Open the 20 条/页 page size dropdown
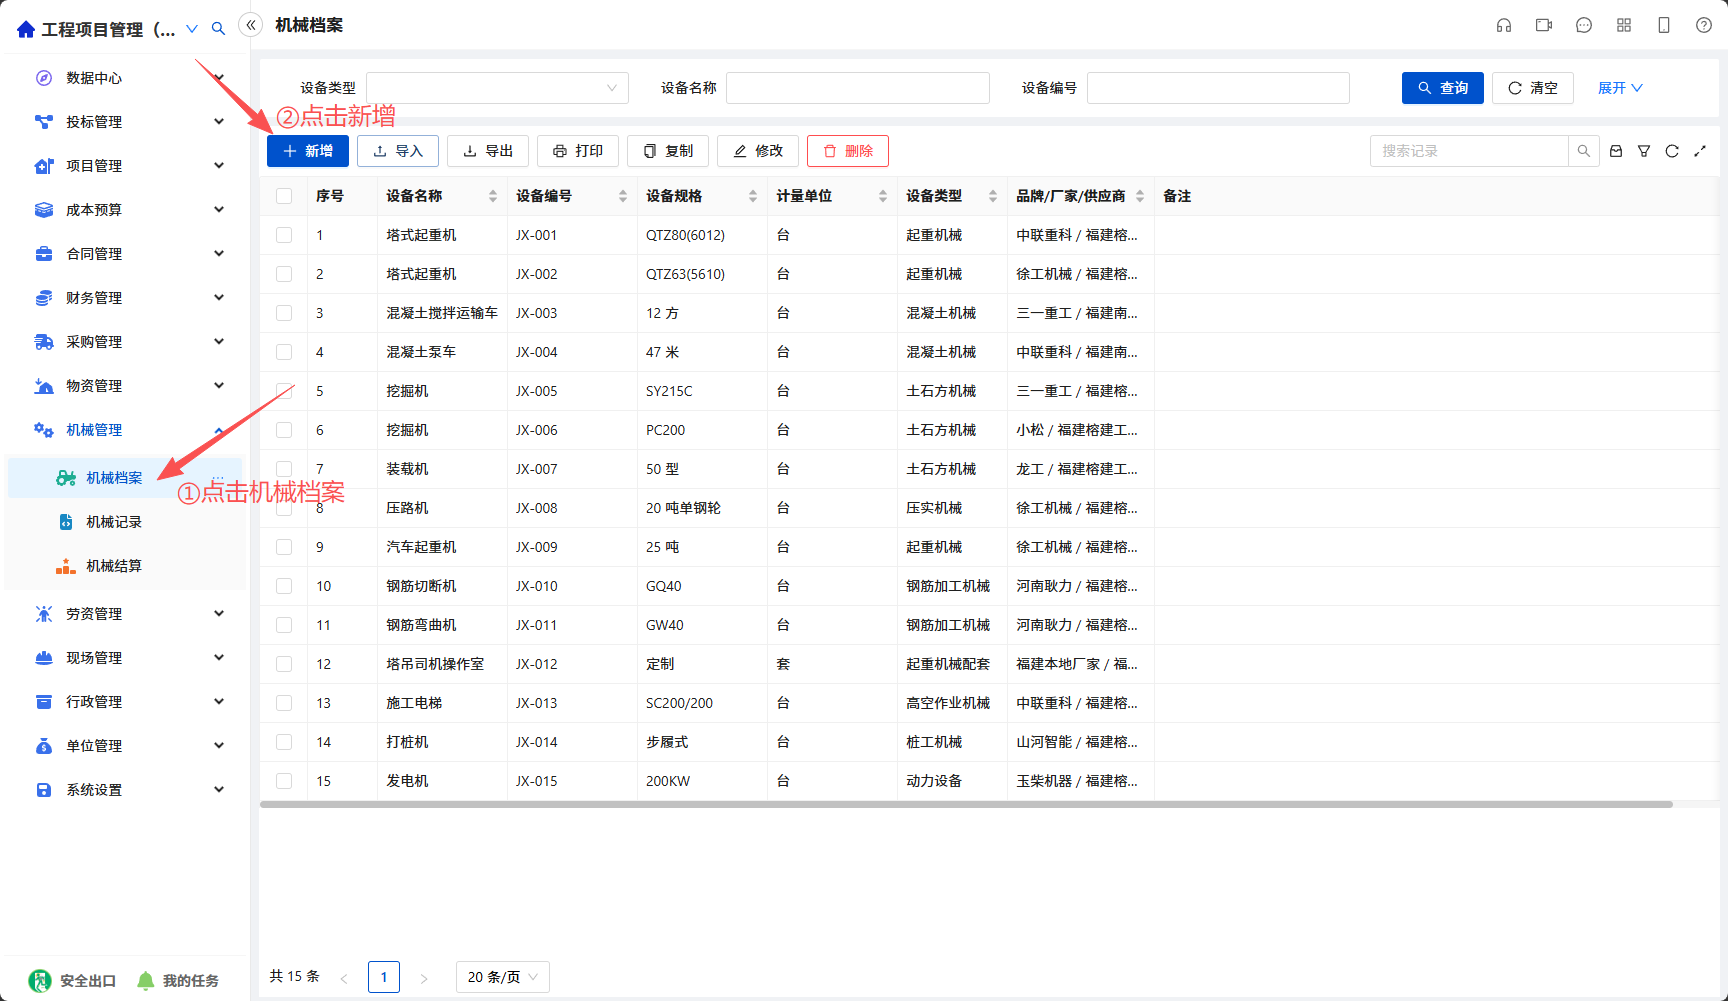 (x=503, y=977)
